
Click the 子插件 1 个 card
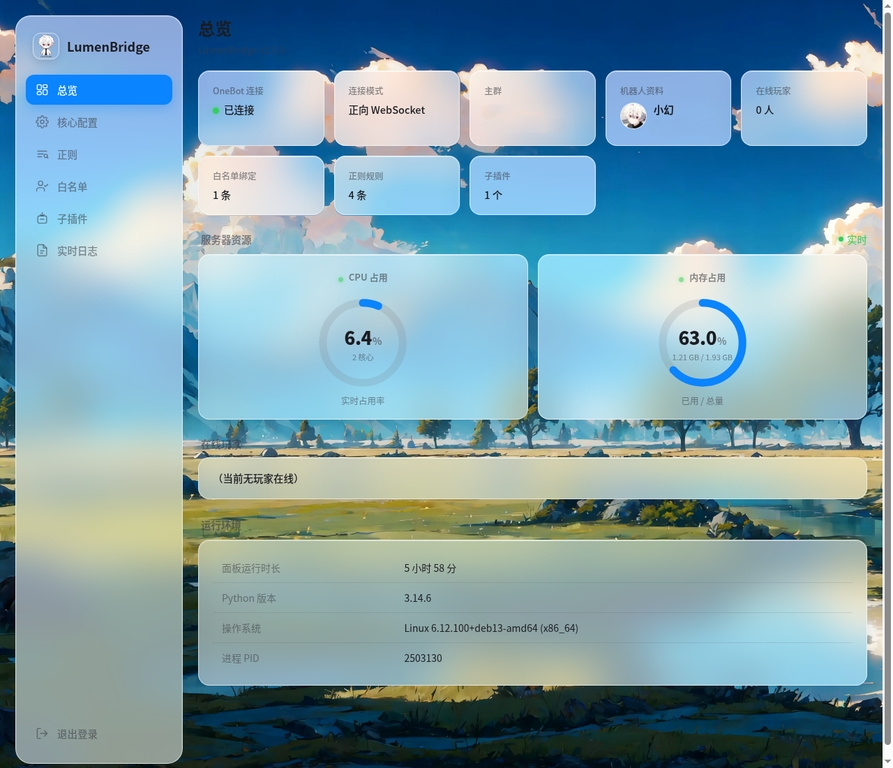(x=532, y=186)
